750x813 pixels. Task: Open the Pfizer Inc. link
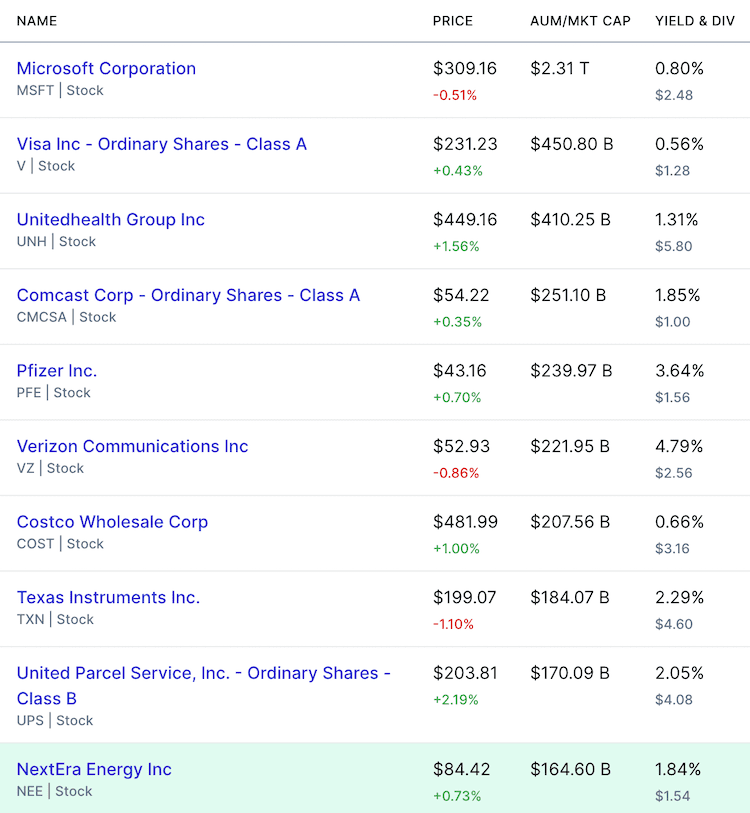point(57,371)
